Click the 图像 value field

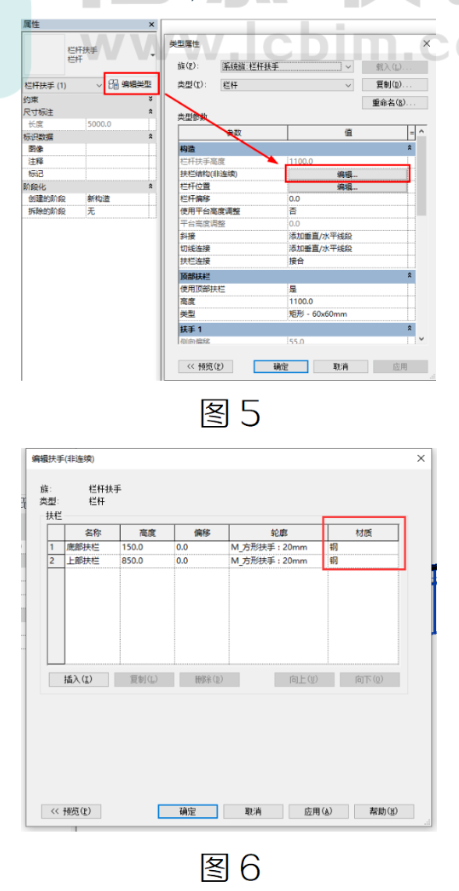117,149
